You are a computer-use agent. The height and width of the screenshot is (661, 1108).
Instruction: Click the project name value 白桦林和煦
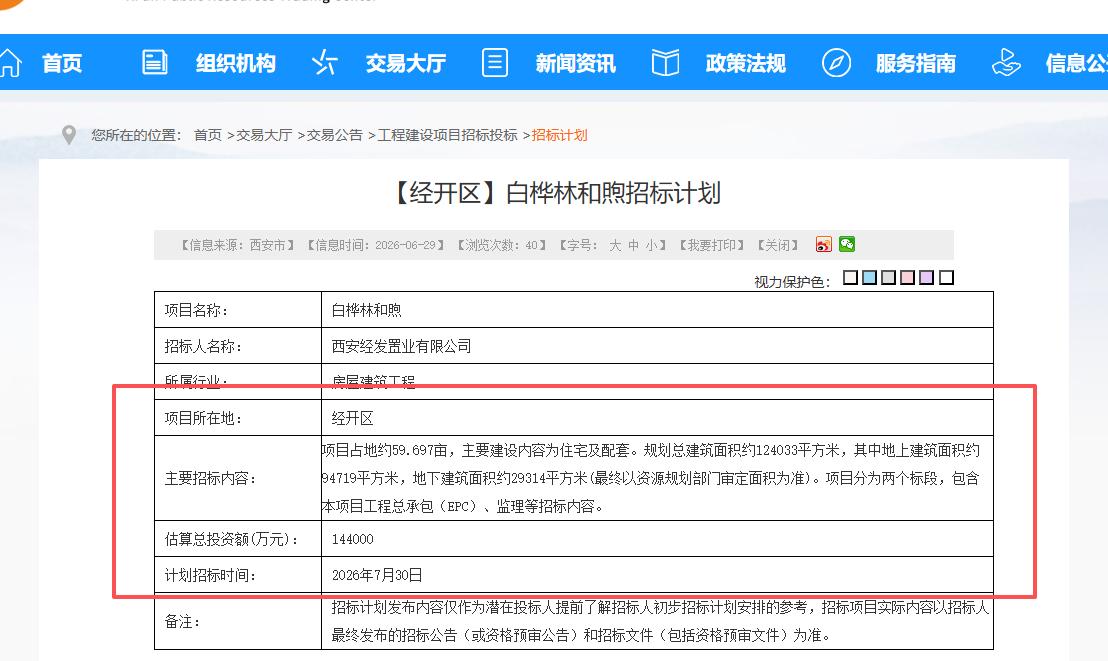367,310
